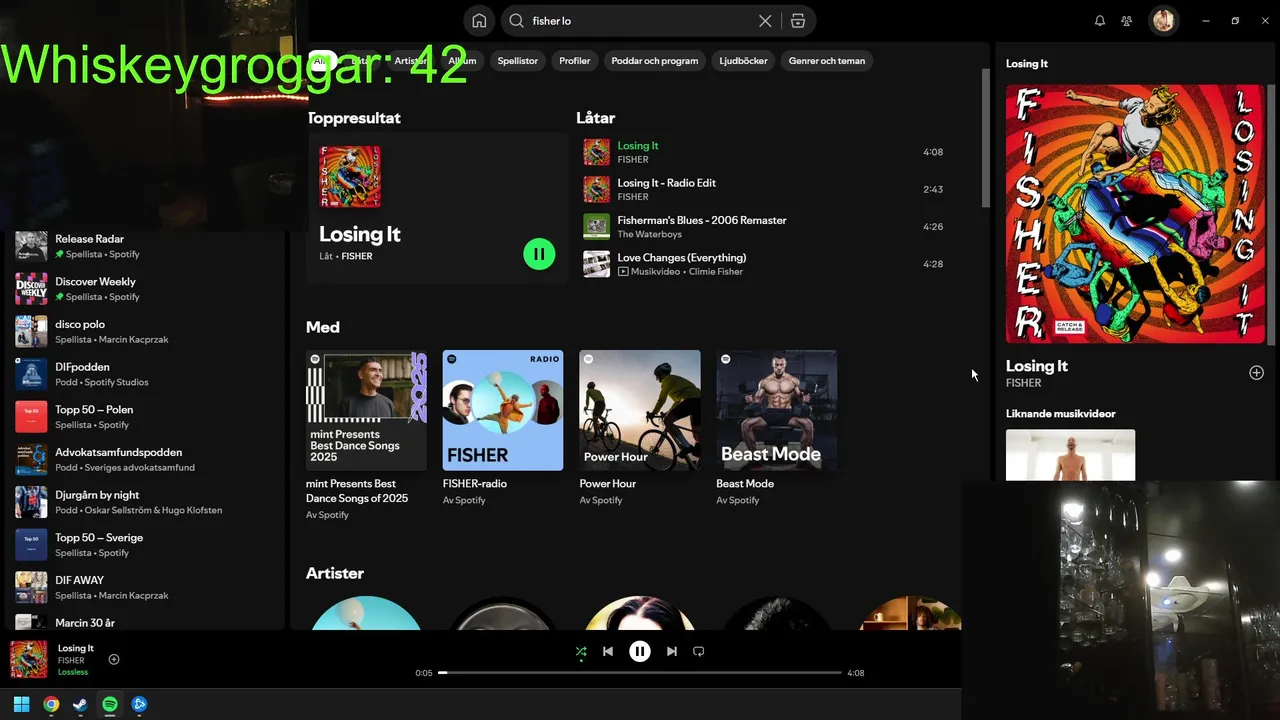Toggle shuffle in player bar

[x=581, y=651]
